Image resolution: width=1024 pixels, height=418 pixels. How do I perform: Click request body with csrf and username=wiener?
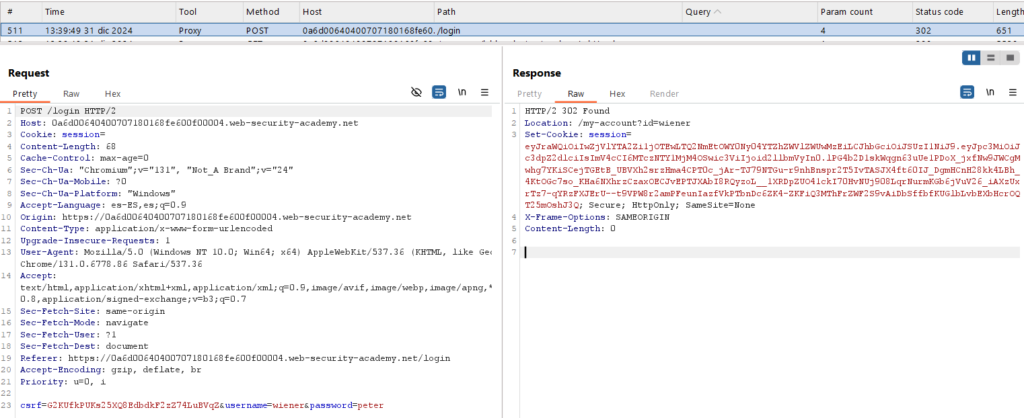click(x=202, y=405)
